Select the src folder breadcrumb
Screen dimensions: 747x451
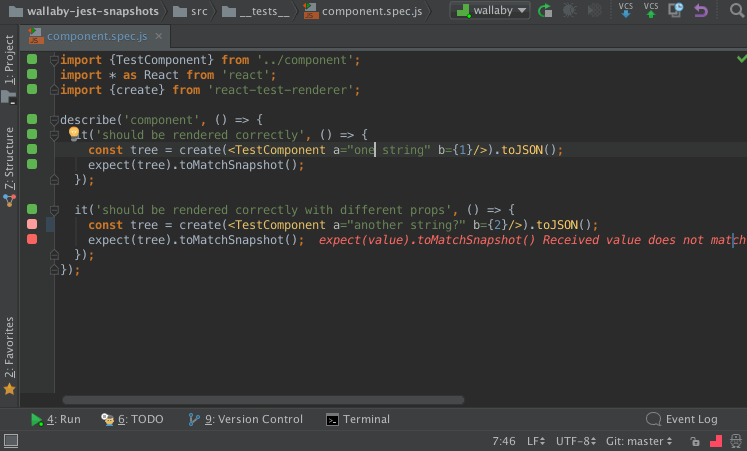point(190,11)
